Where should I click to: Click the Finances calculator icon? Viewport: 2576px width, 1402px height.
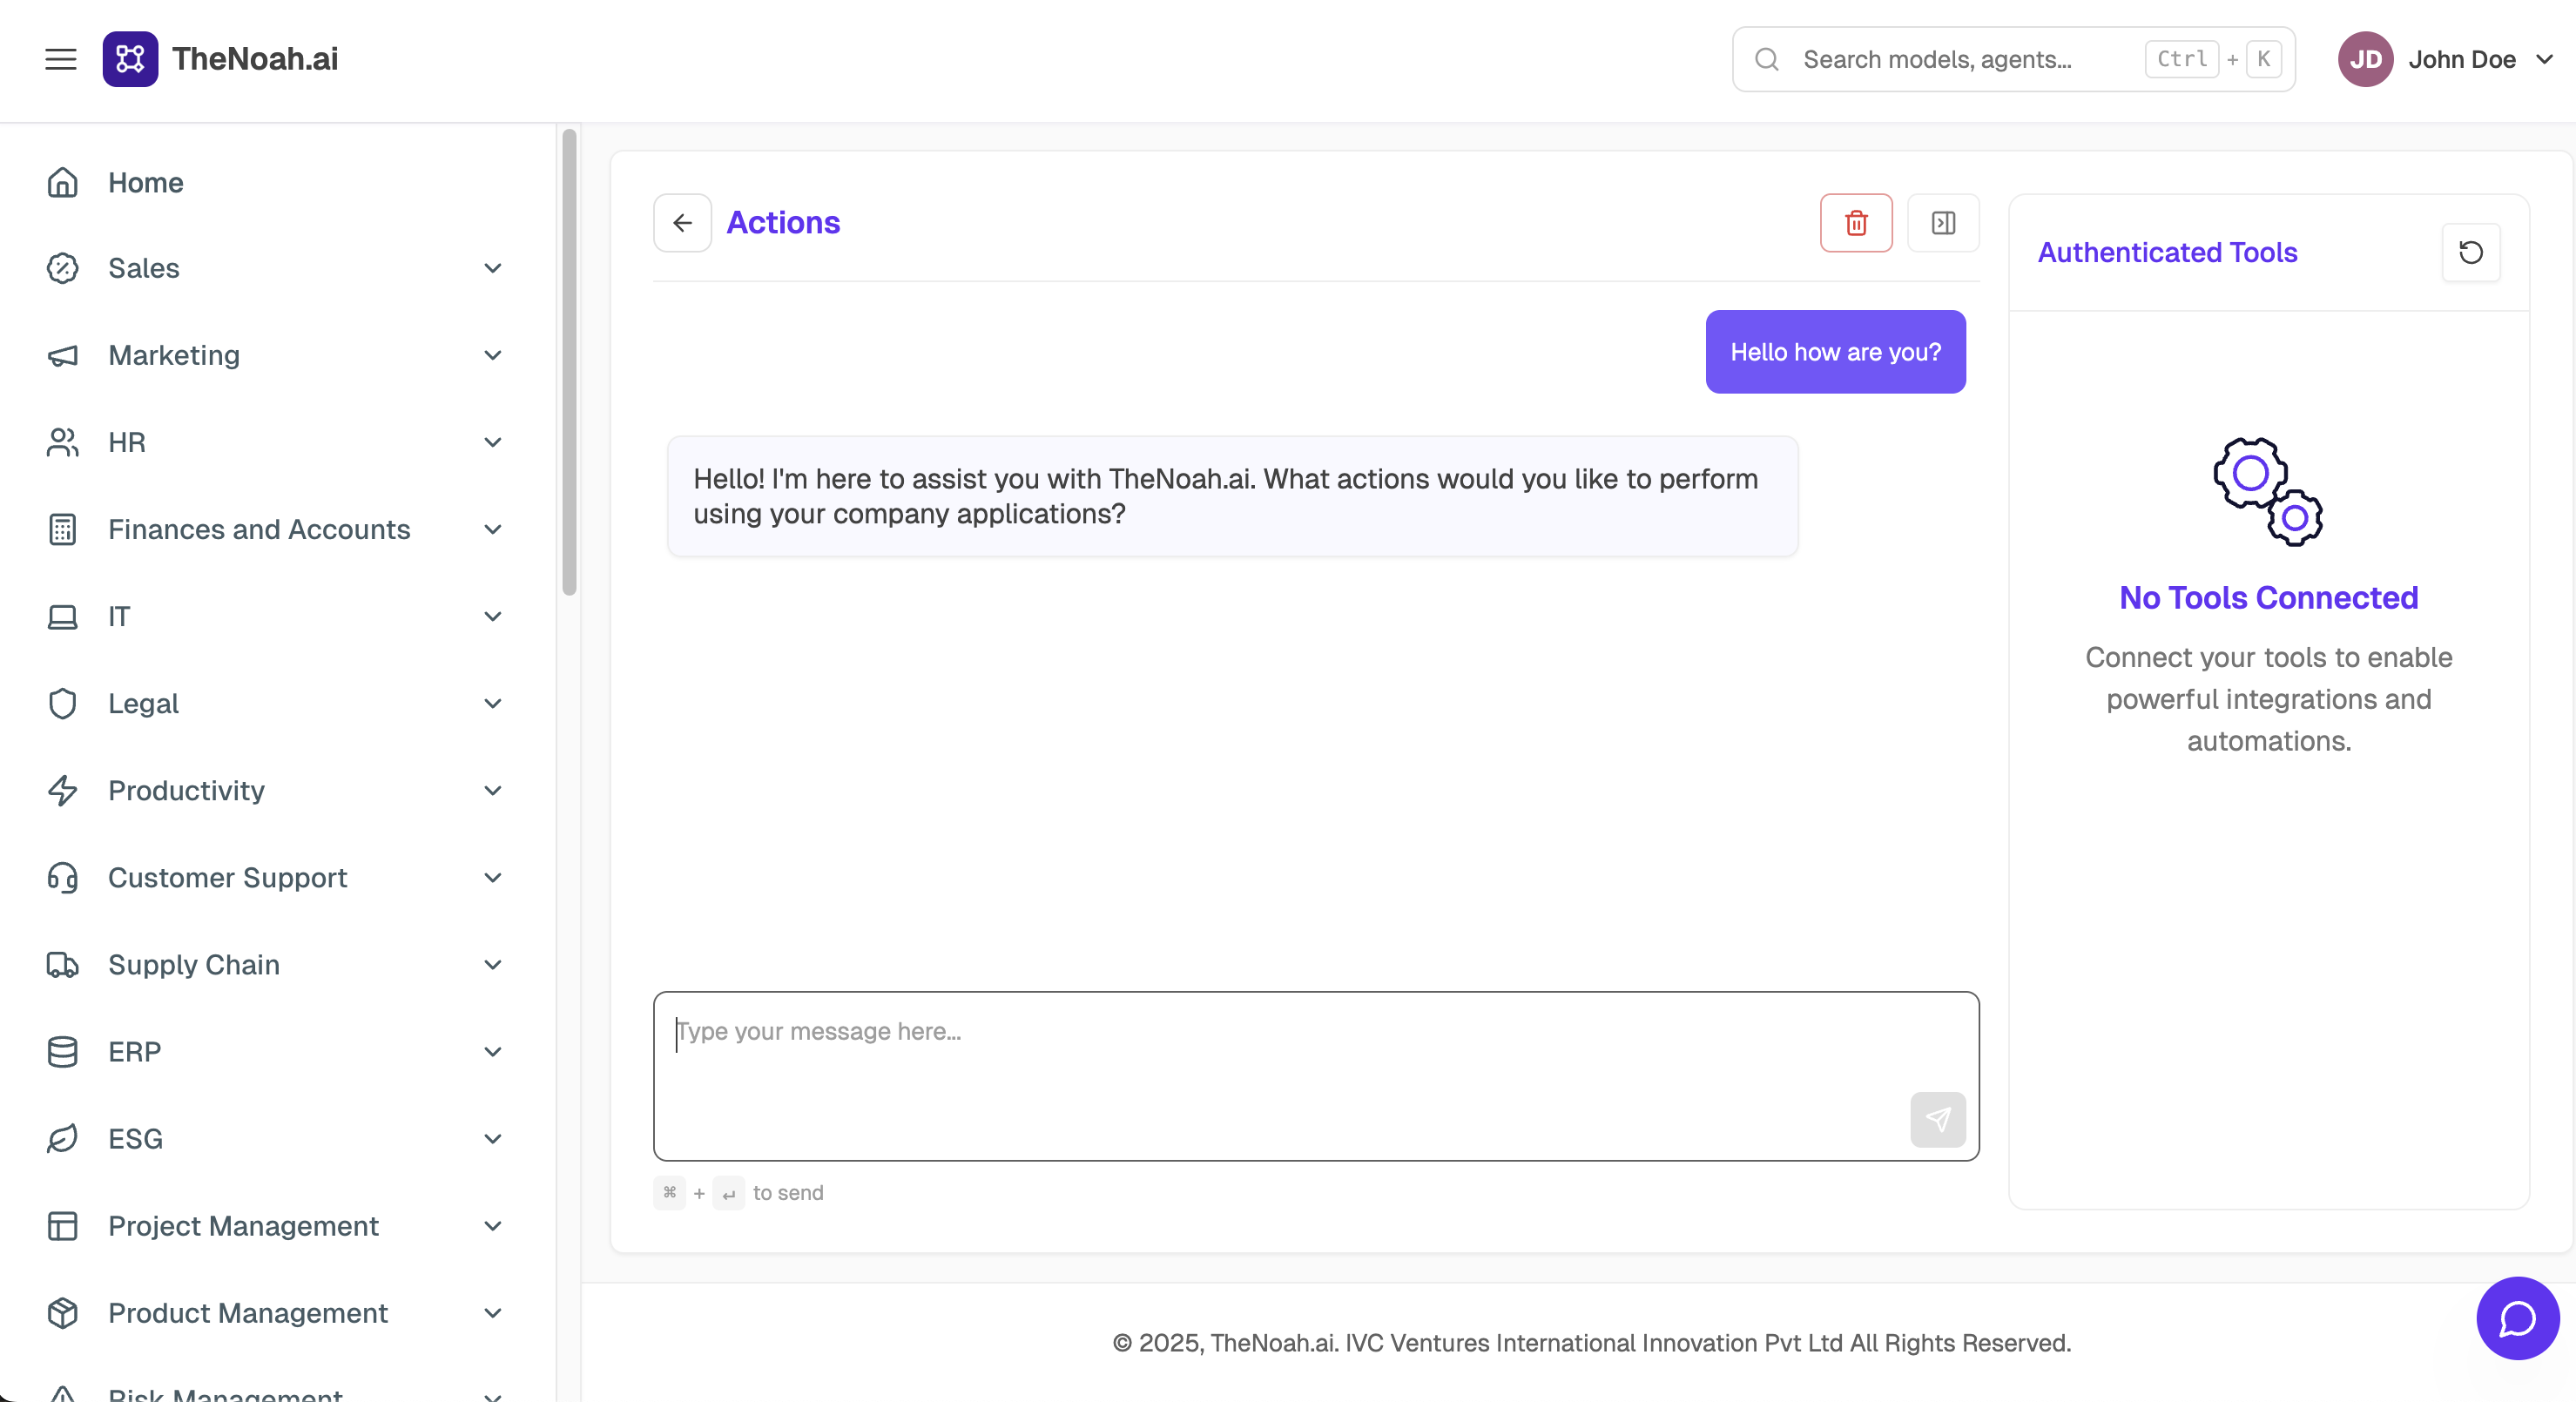pyautogui.click(x=62, y=529)
